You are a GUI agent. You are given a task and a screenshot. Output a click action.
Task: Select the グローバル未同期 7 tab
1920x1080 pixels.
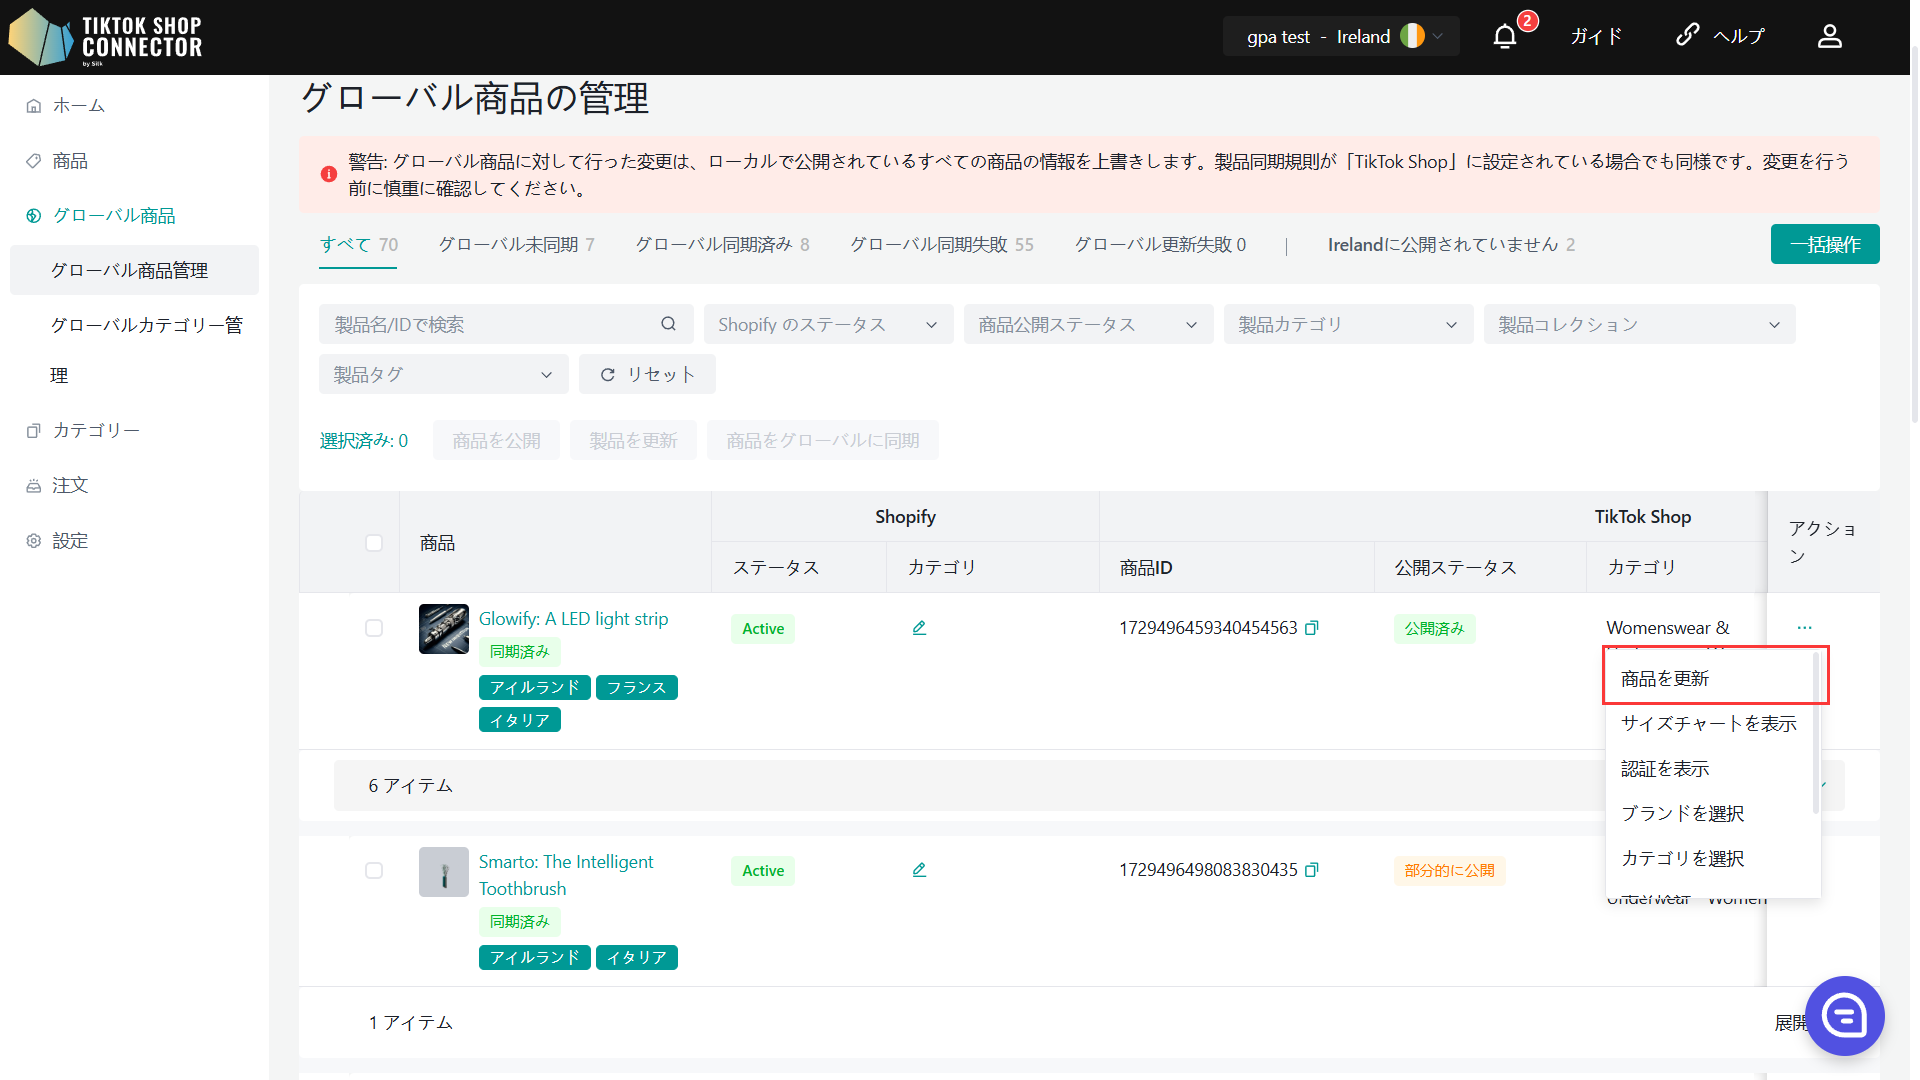pyautogui.click(x=517, y=245)
